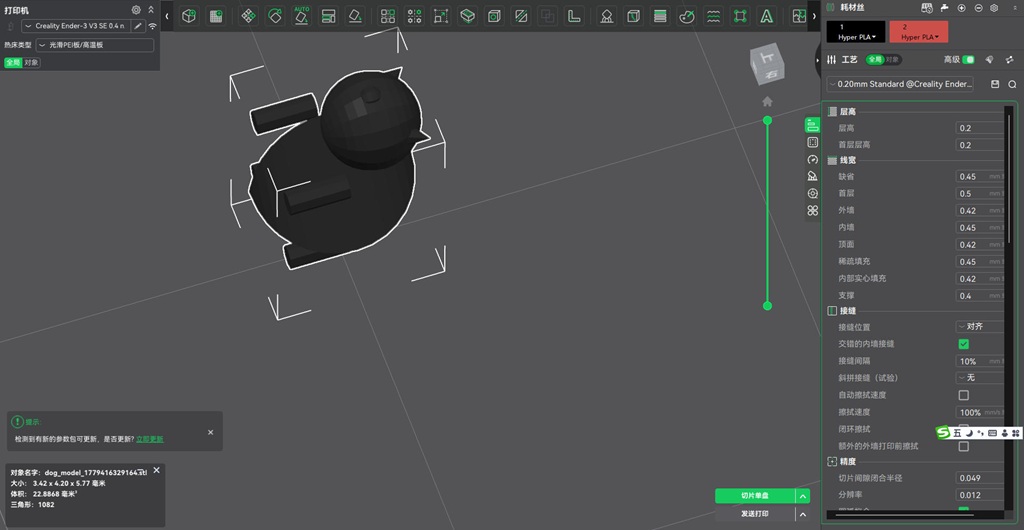
Task: Click the black filament 1 color swatch
Action: (x=856, y=31)
